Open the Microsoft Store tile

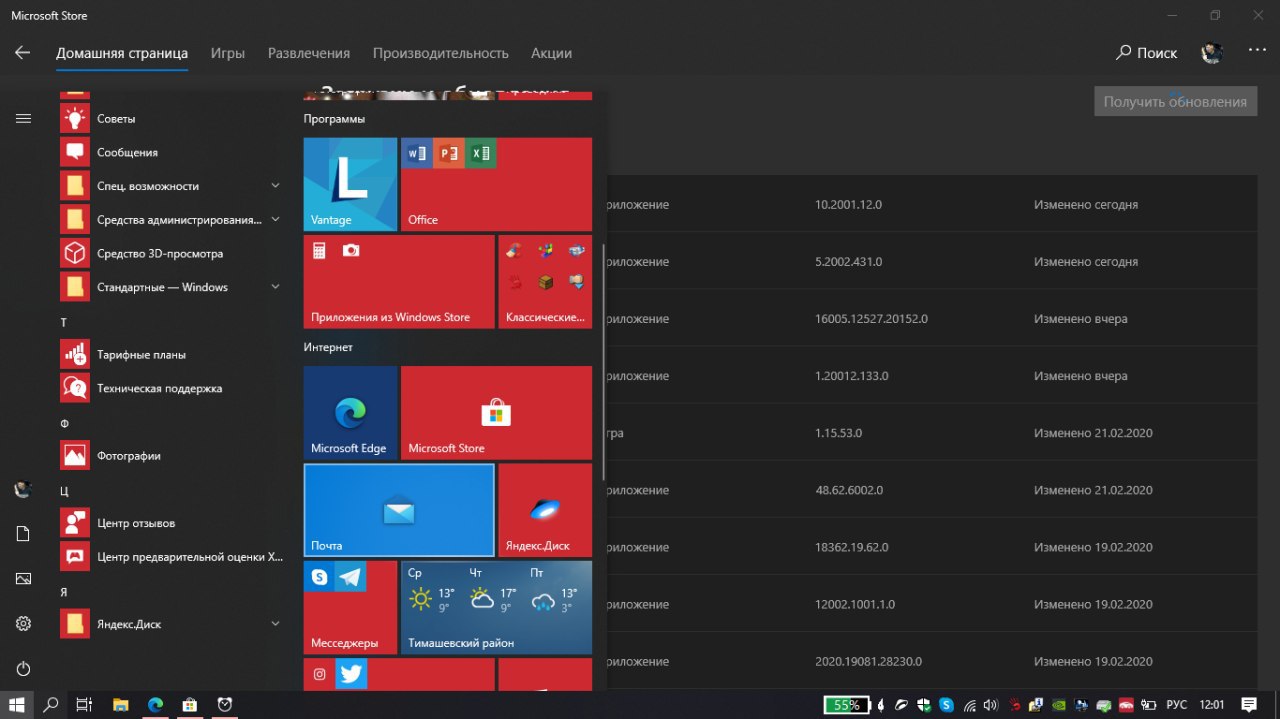496,412
